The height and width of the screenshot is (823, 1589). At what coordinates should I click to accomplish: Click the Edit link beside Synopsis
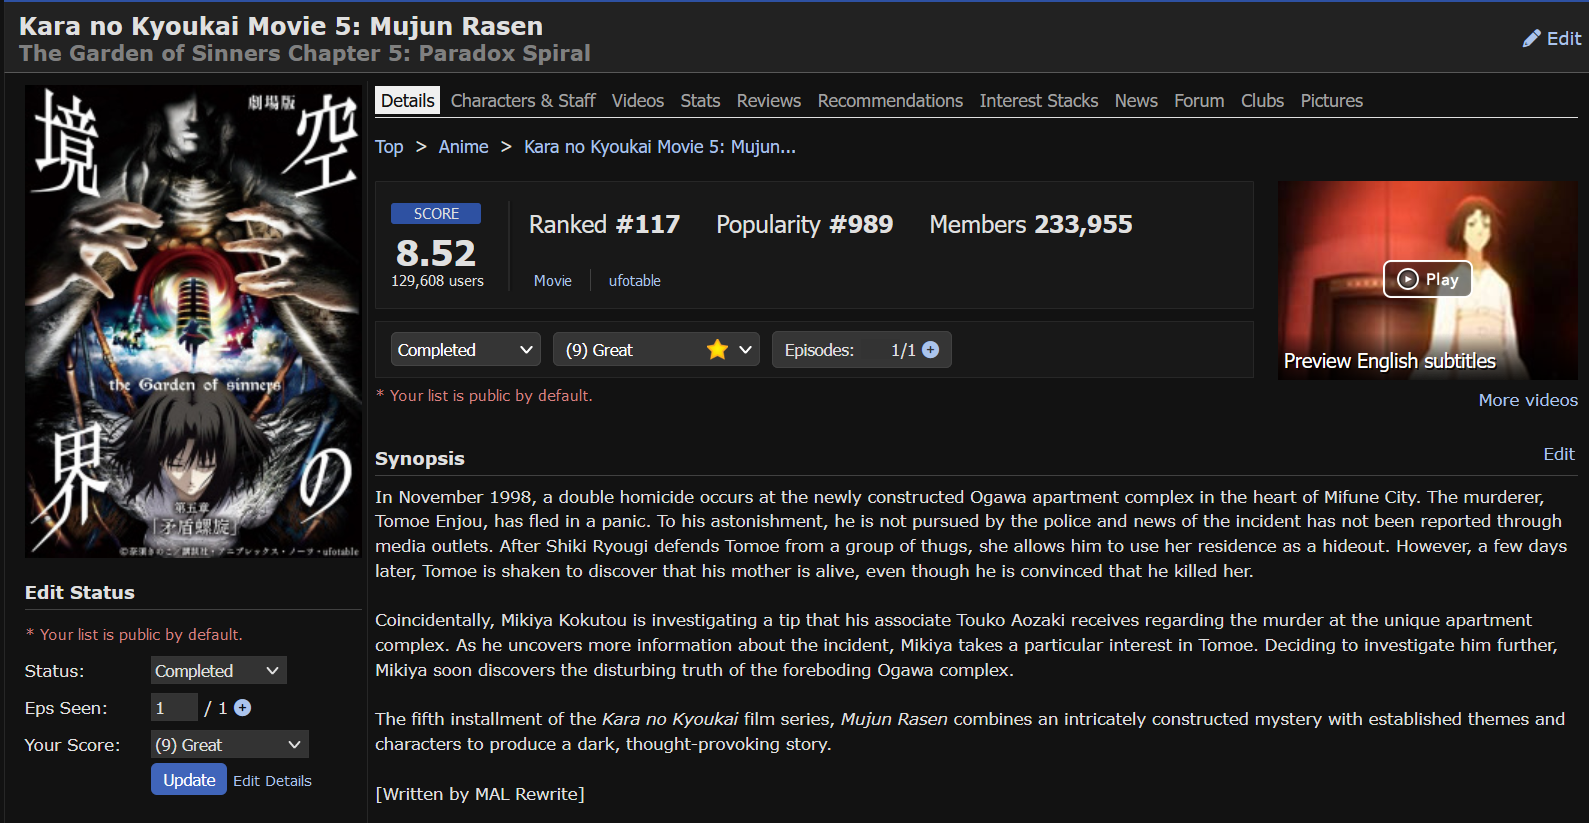pos(1559,454)
